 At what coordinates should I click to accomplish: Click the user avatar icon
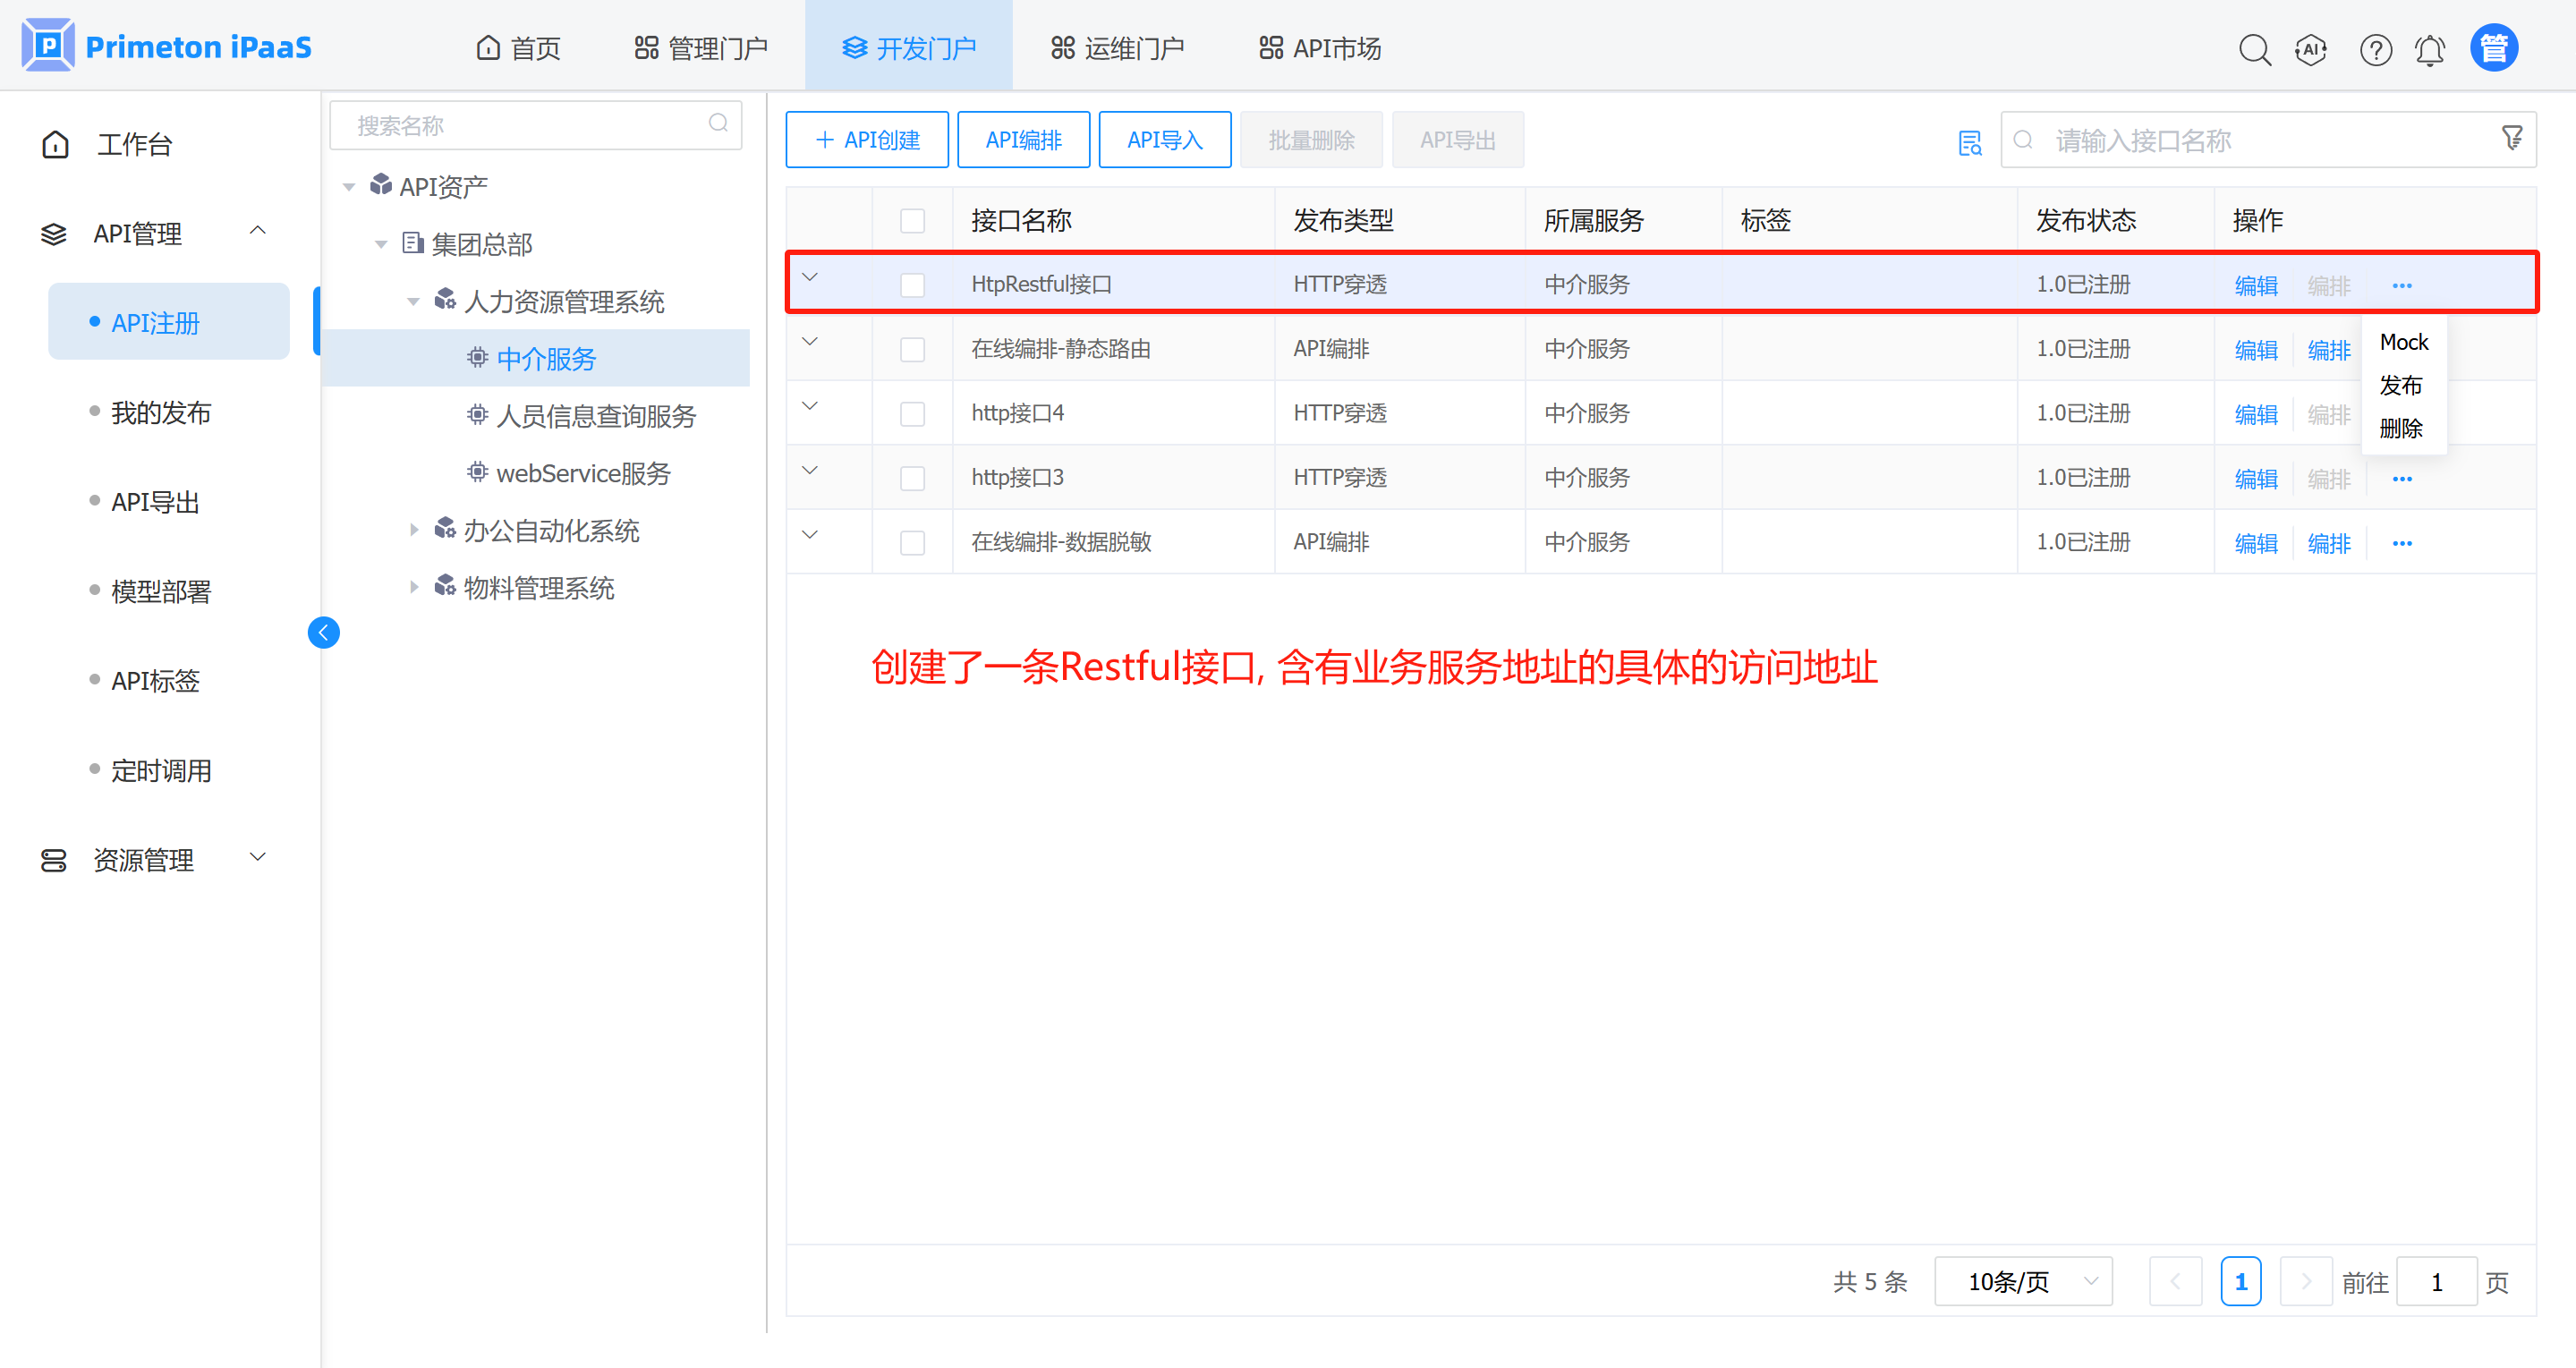[2493, 48]
